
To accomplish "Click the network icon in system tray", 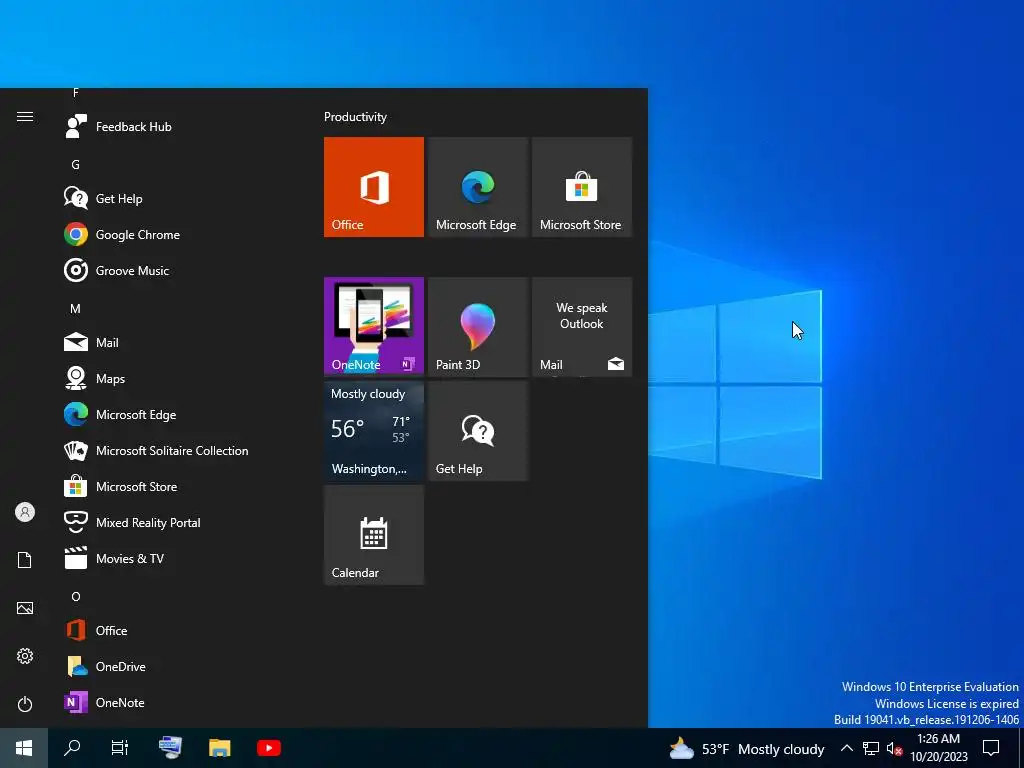I will [871, 748].
